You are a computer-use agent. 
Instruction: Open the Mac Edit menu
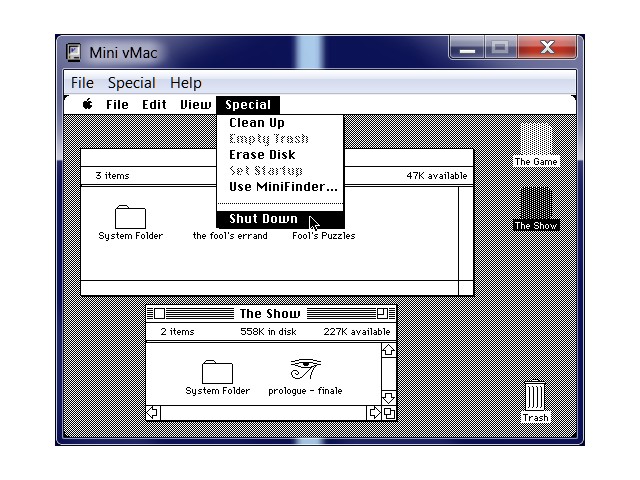click(x=154, y=105)
